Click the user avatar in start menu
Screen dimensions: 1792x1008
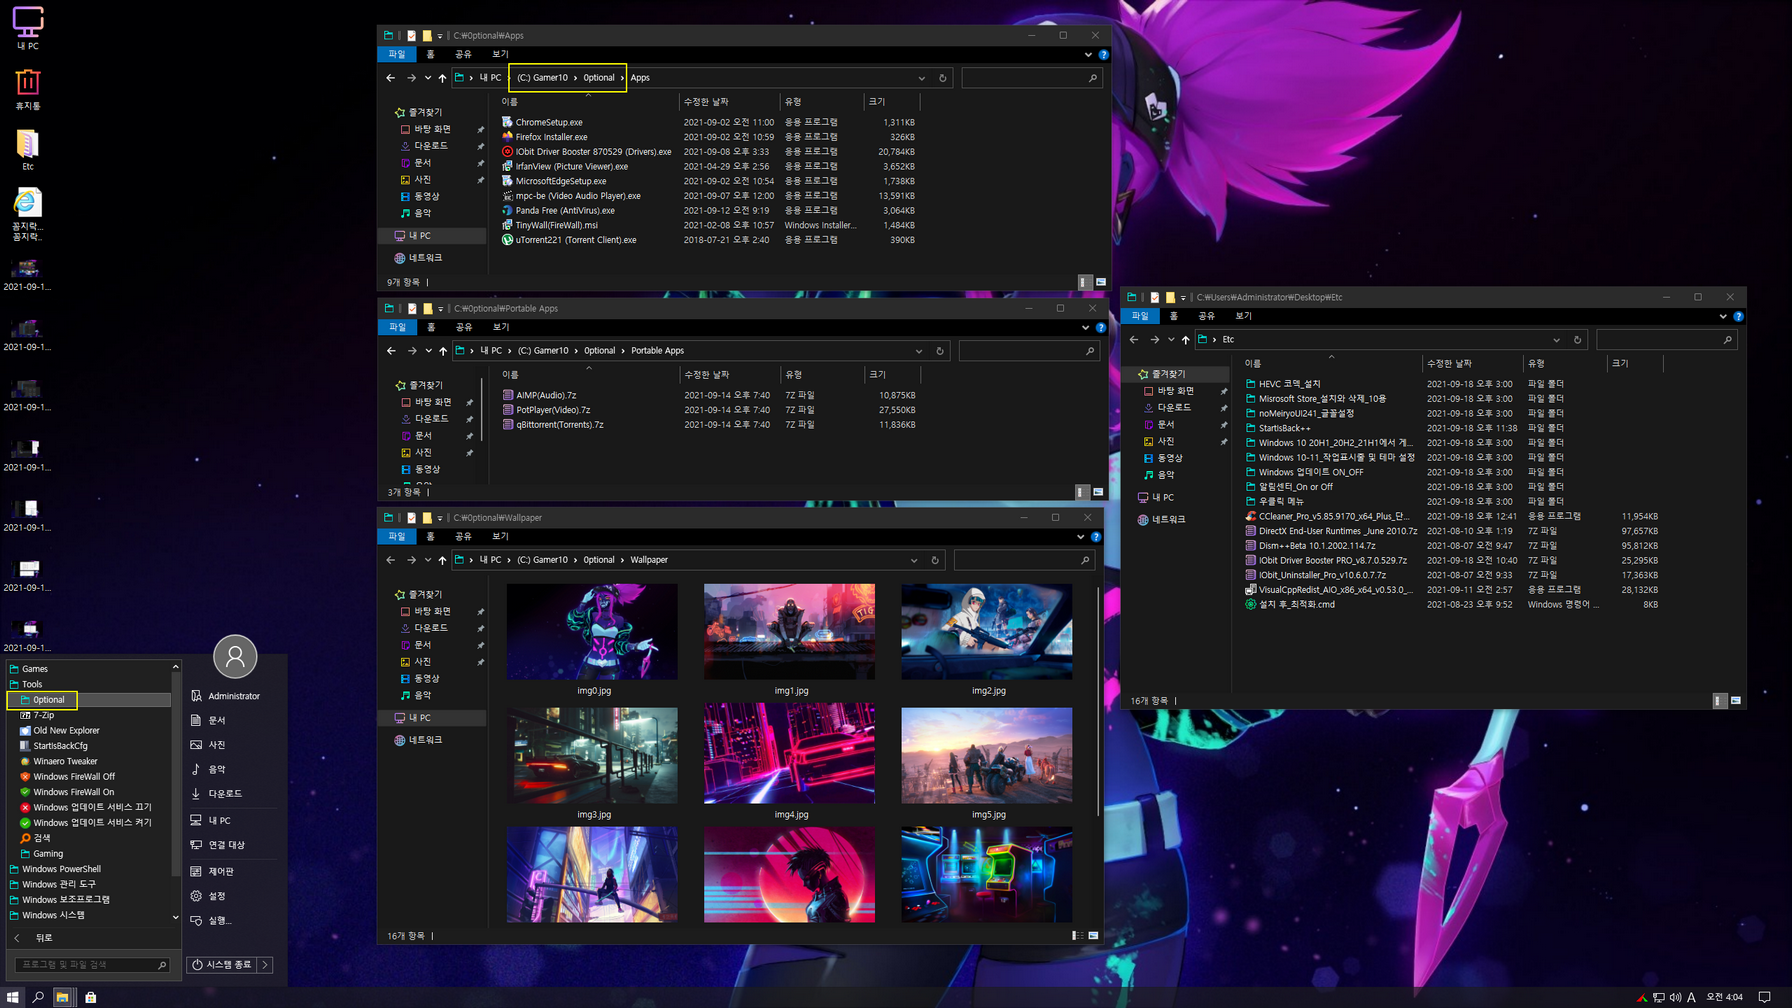[x=235, y=656]
